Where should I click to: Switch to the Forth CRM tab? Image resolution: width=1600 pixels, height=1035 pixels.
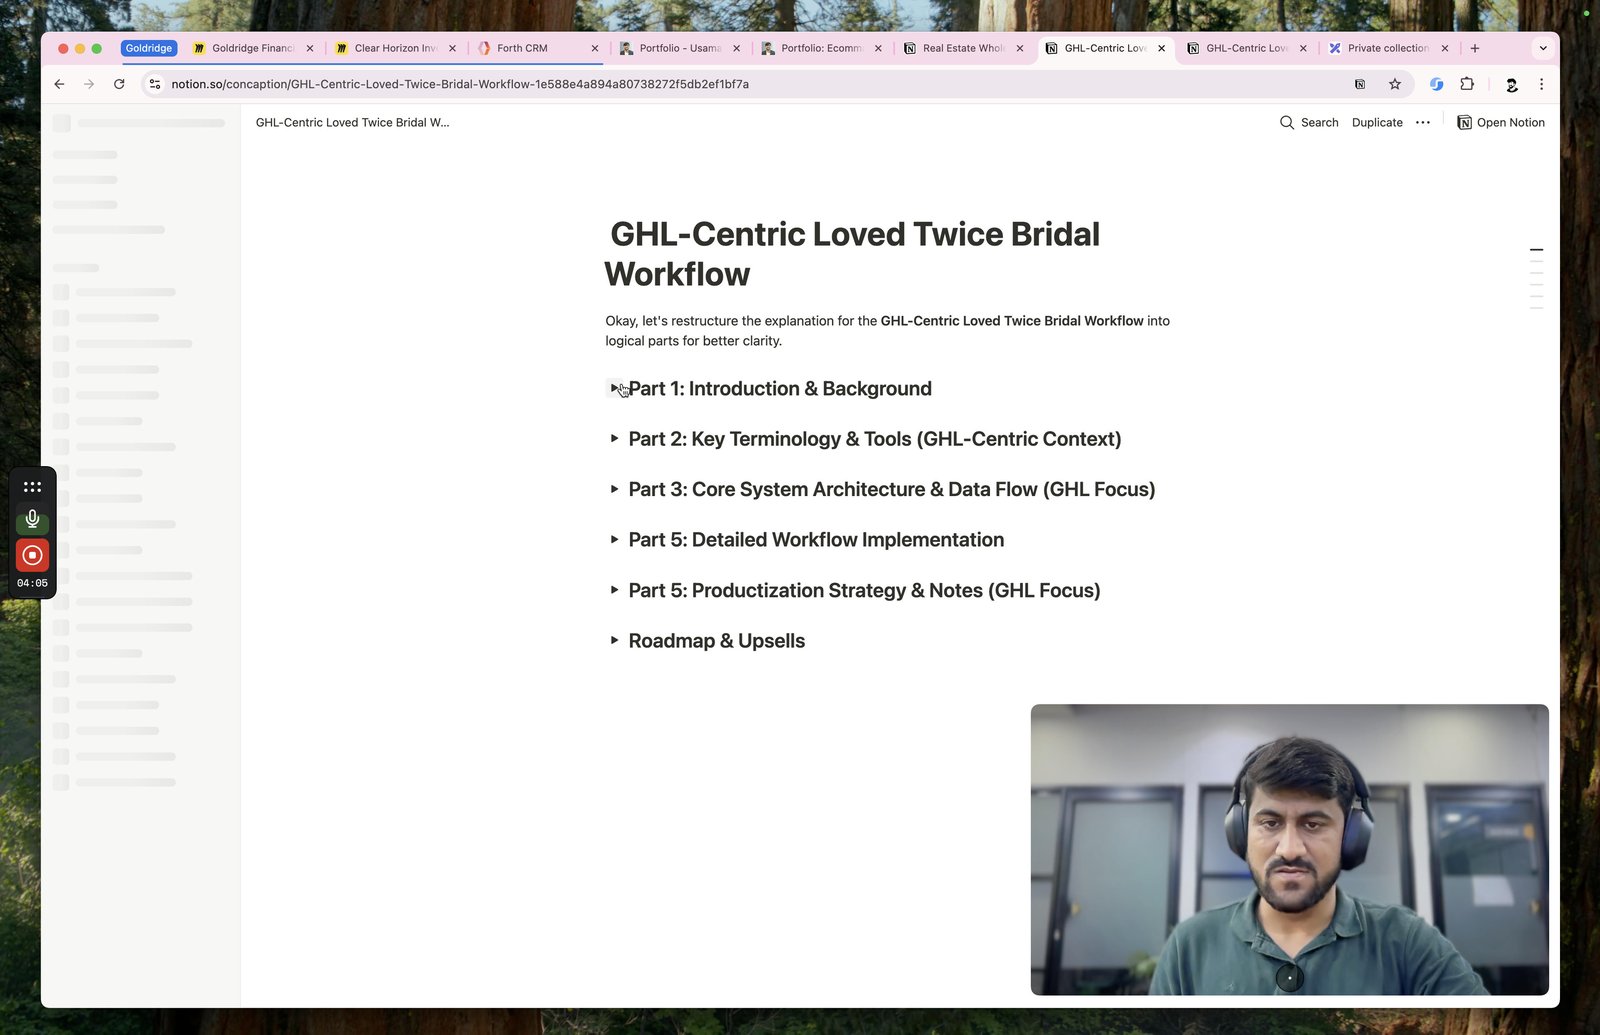[x=537, y=48]
